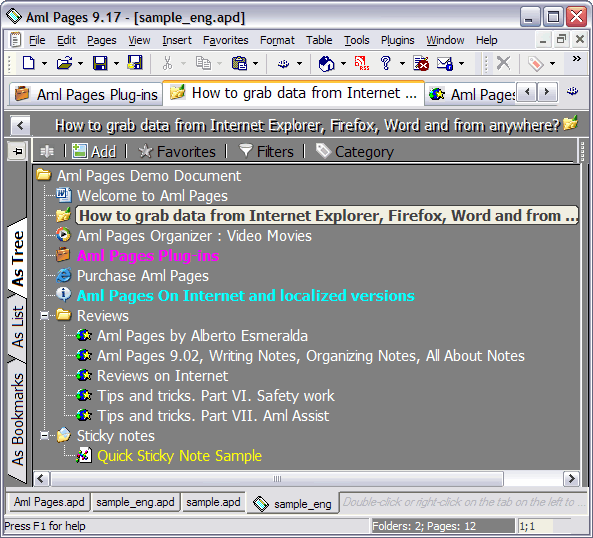Open the File menu
The image size is (593, 538).
click(x=37, y=40)
